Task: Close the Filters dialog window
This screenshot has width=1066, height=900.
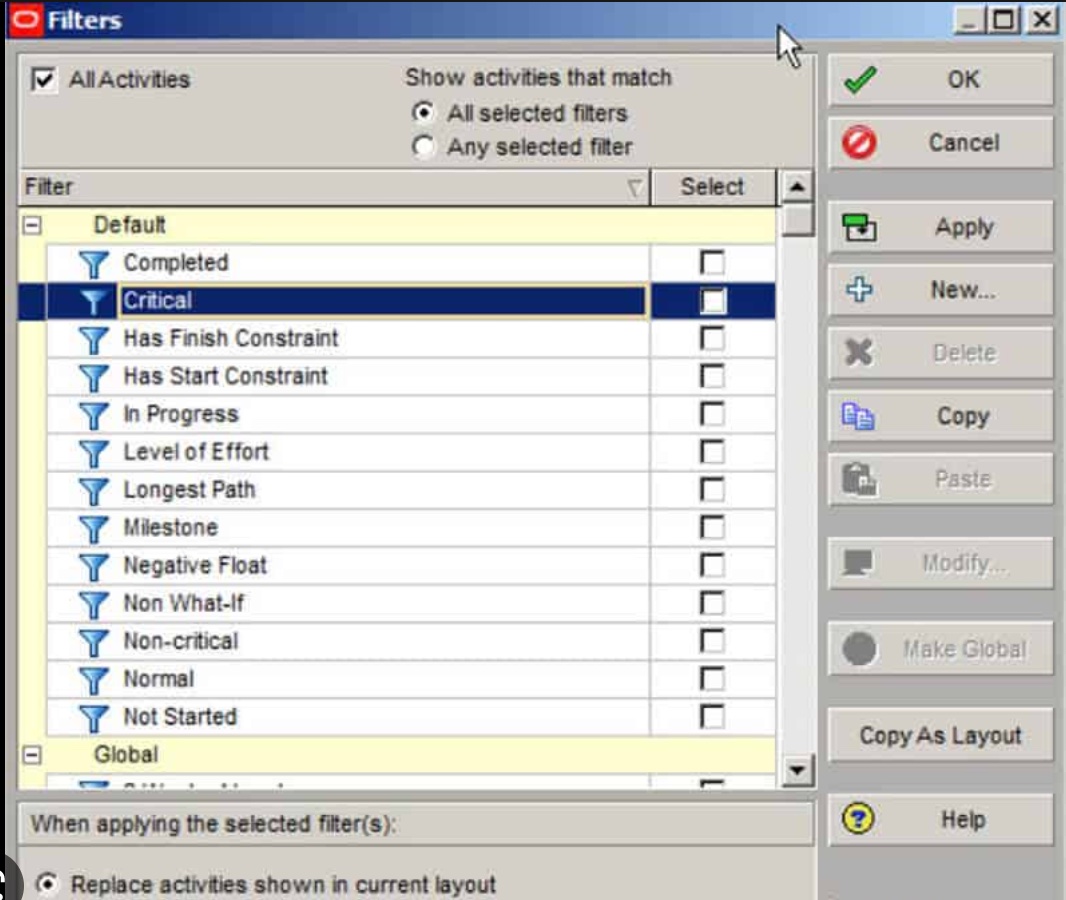Action: pyautogui.click(x=1042, y=20)
